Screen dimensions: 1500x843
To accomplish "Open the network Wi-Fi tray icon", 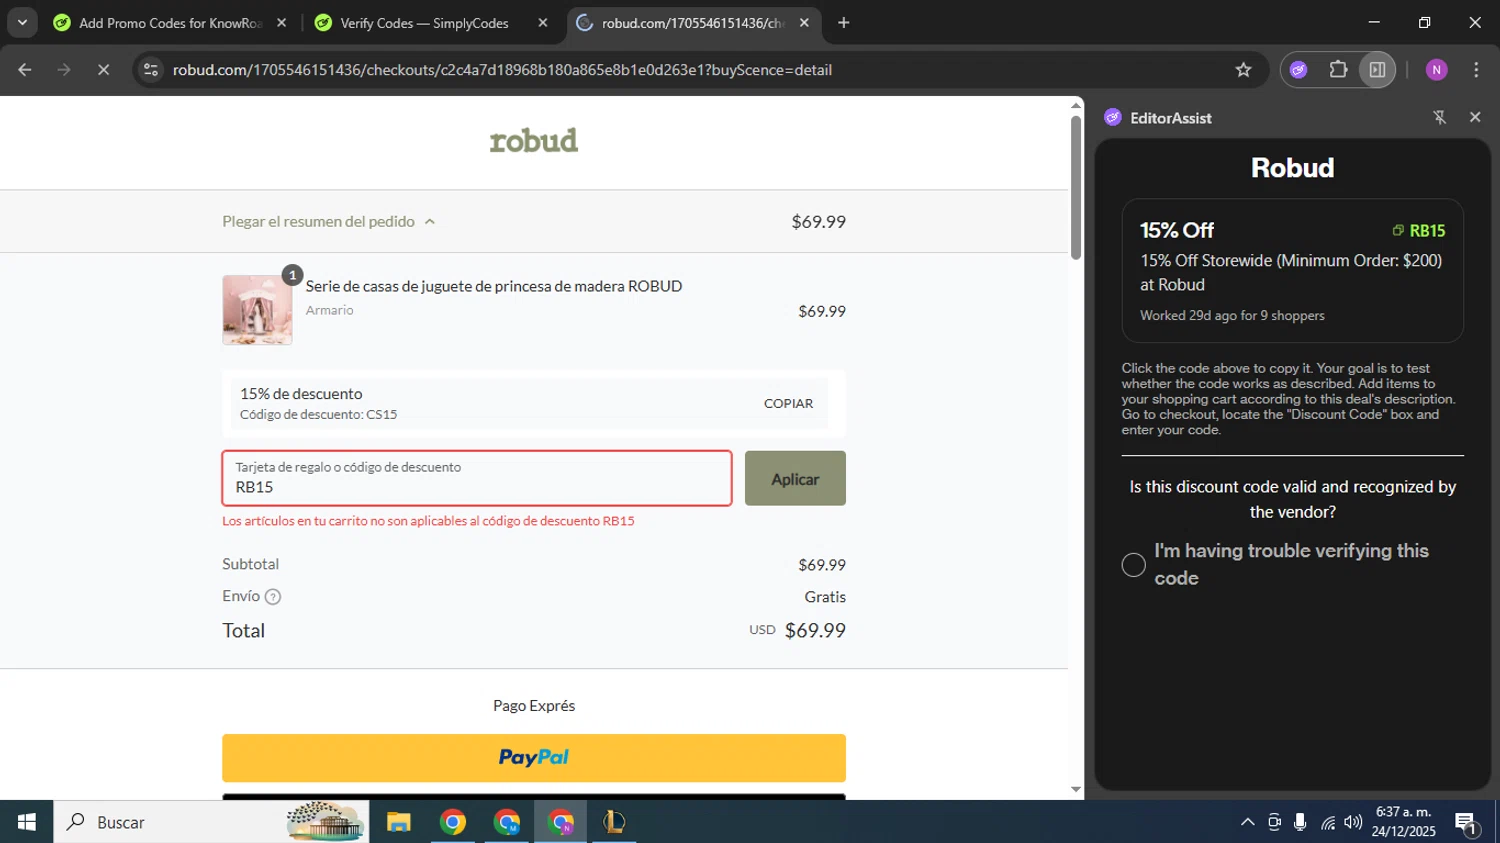I will (1327, 822).
